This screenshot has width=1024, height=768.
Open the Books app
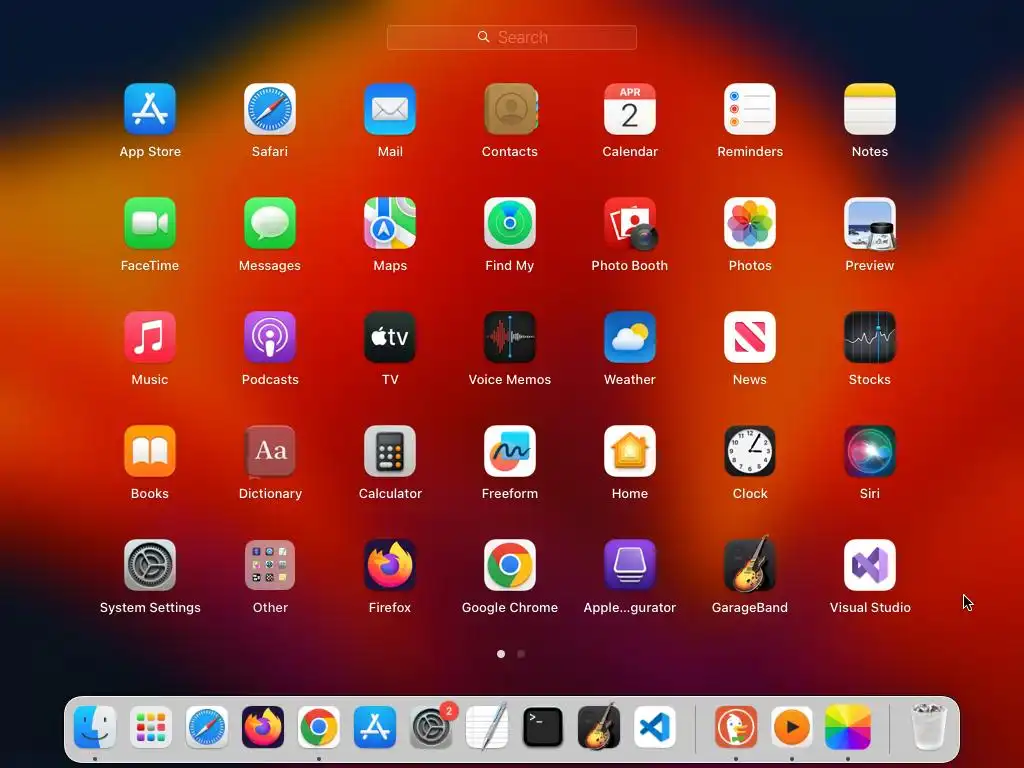[x=150, y=451]
